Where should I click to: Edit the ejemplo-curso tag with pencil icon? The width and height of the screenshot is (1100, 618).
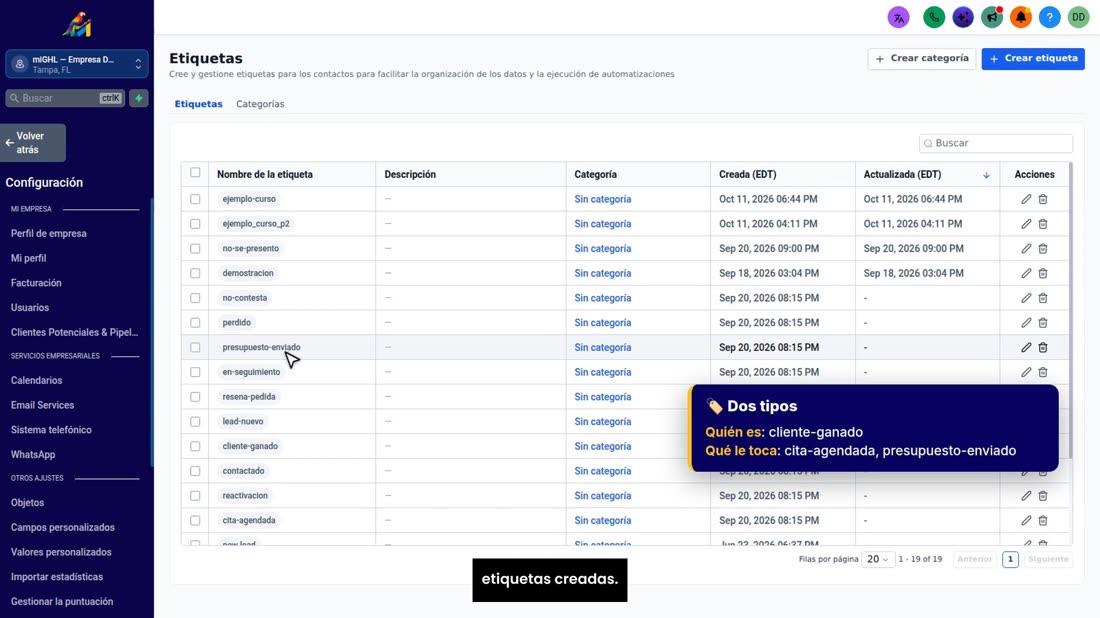tap(1026, 199)
